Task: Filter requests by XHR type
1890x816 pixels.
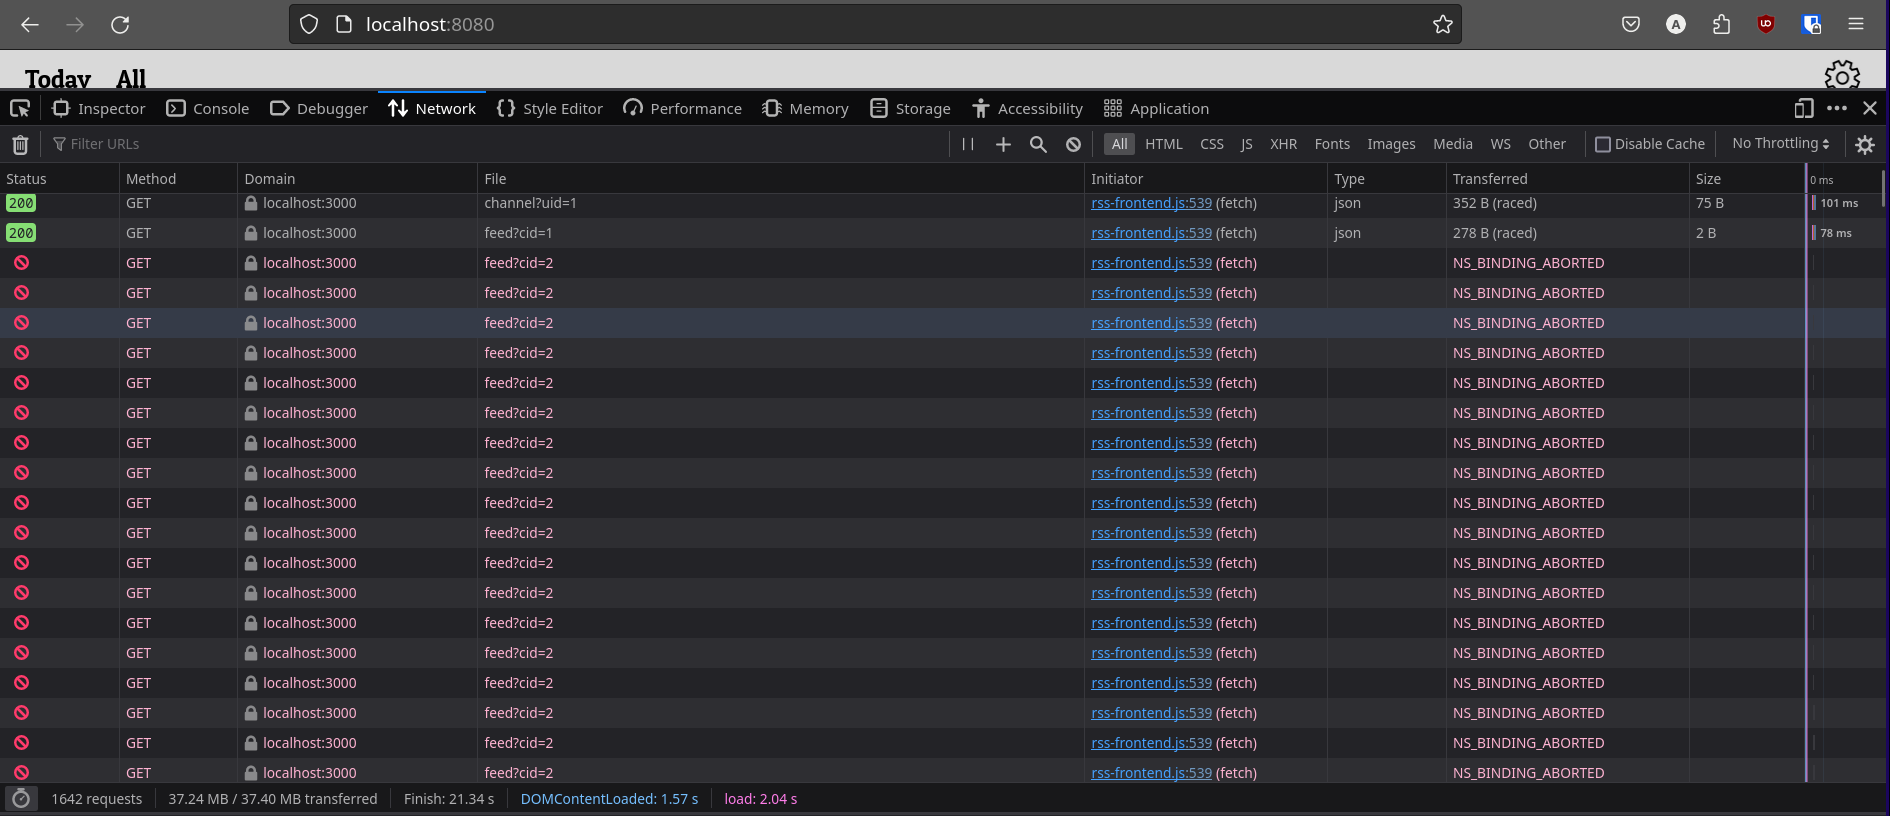Action: tap(1283, 144)
